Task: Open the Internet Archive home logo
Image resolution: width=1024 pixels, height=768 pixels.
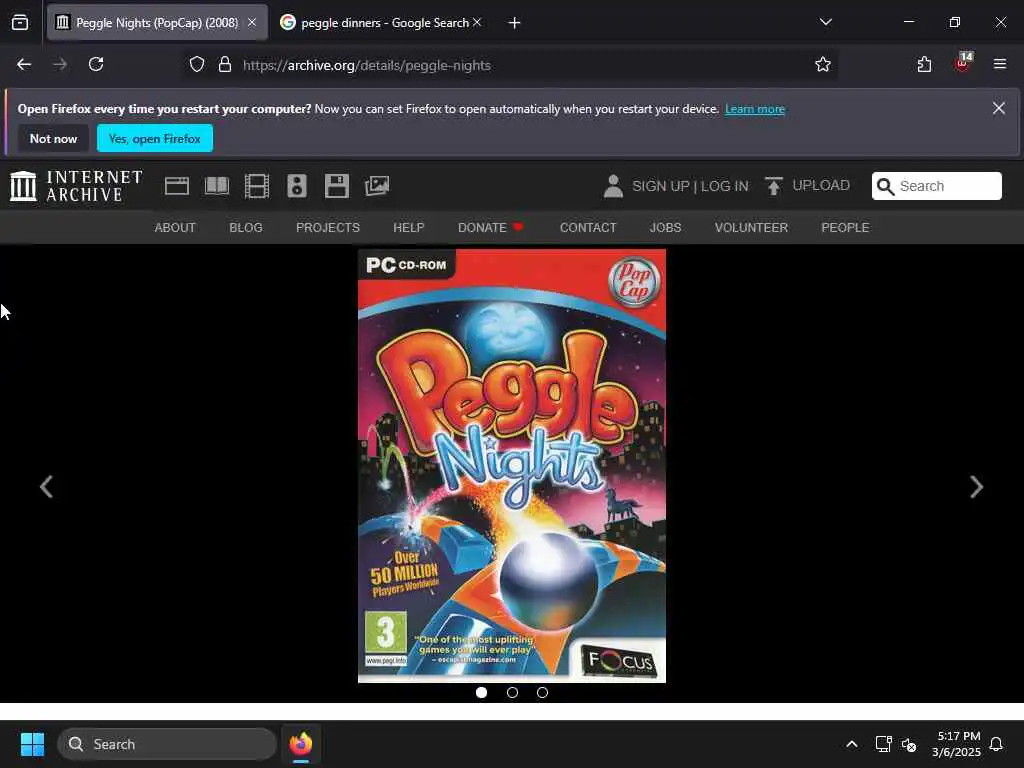Action: (x=76, y=186)
